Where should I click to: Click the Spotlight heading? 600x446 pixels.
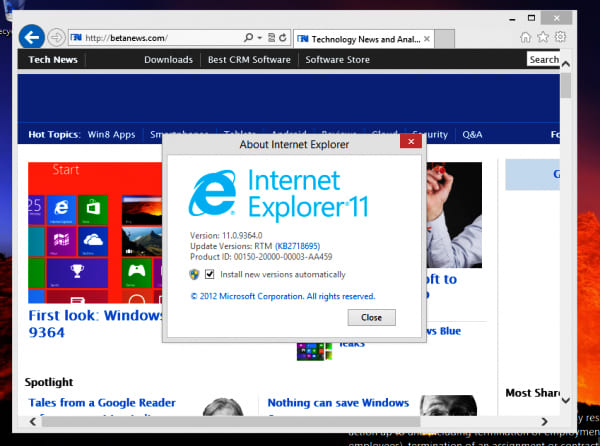click(49, 382)
